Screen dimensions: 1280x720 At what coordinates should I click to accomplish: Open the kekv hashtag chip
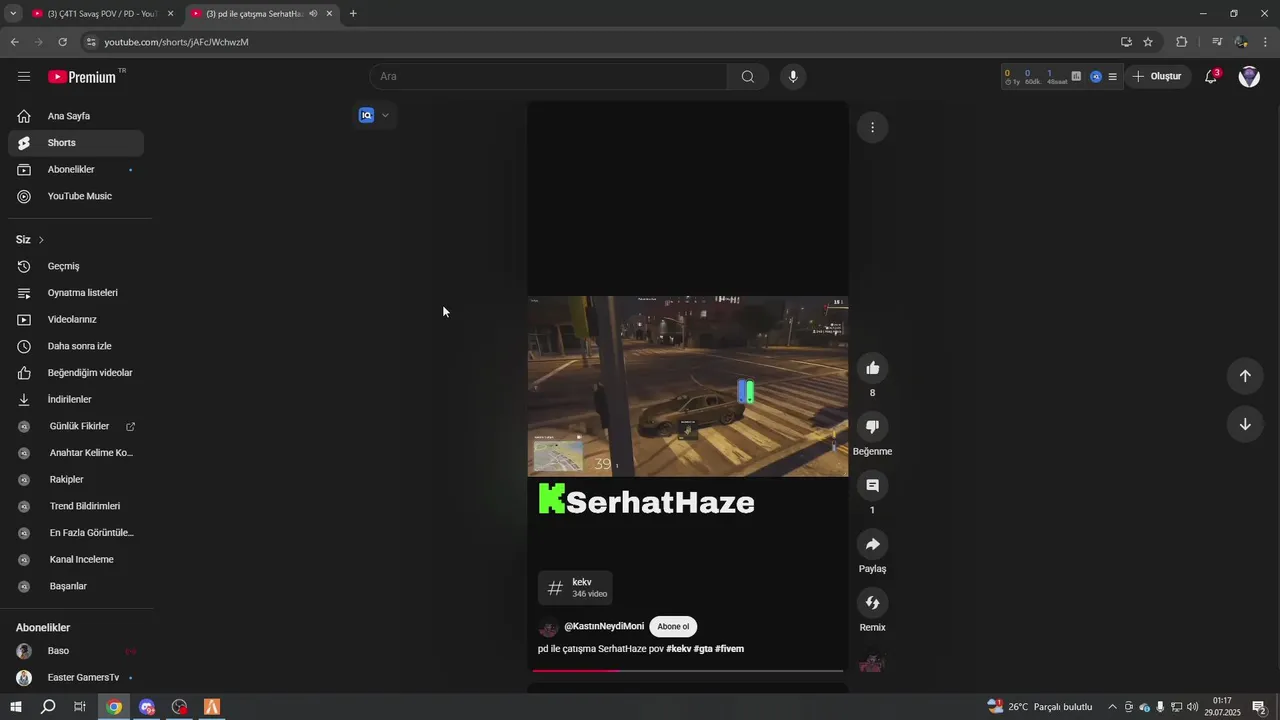(x=576, y=588)
